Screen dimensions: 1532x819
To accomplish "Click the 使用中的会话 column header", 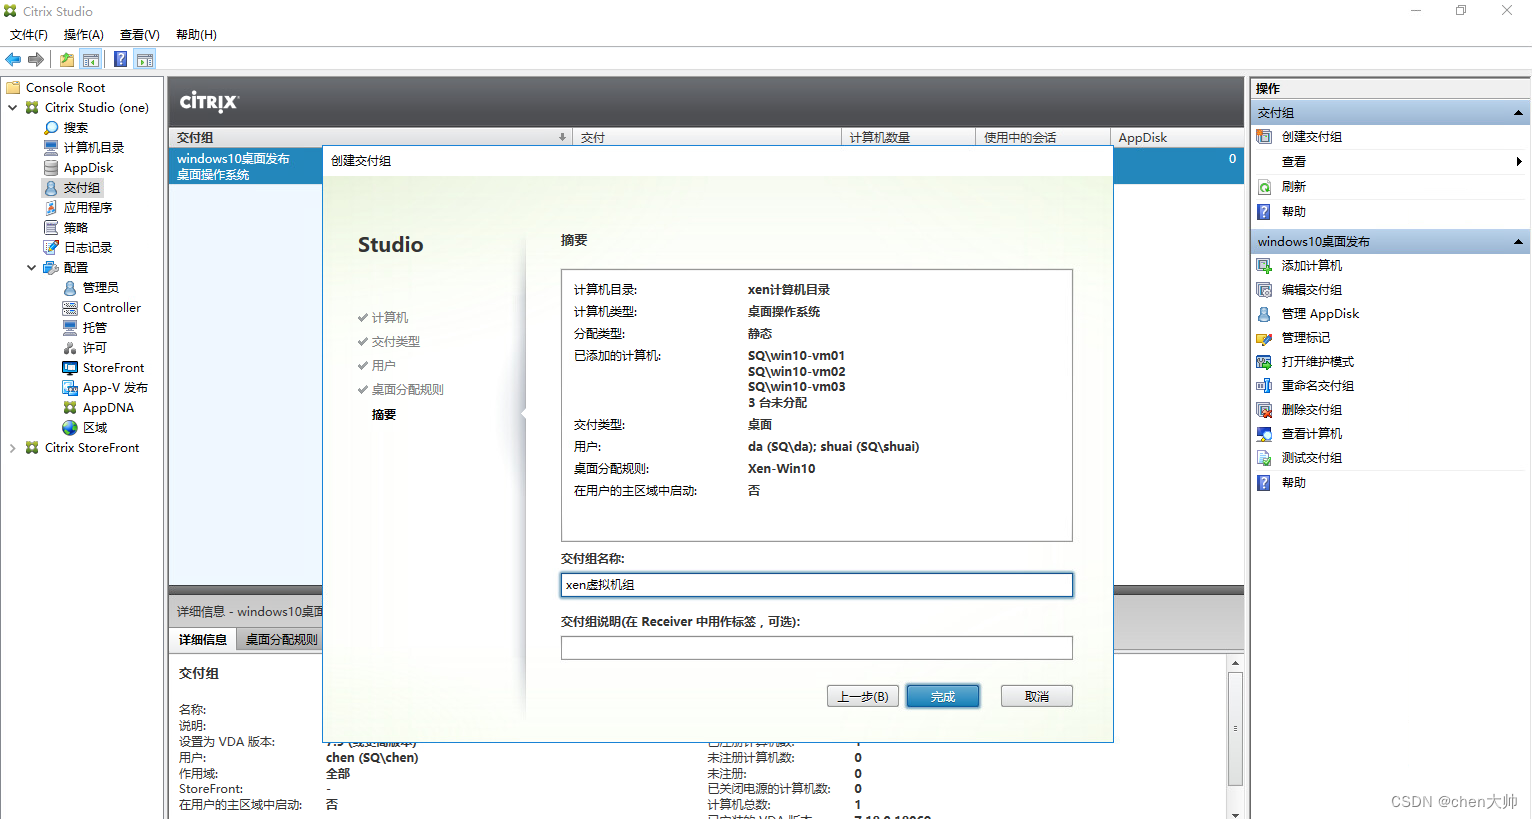I will click(1043, 138).
